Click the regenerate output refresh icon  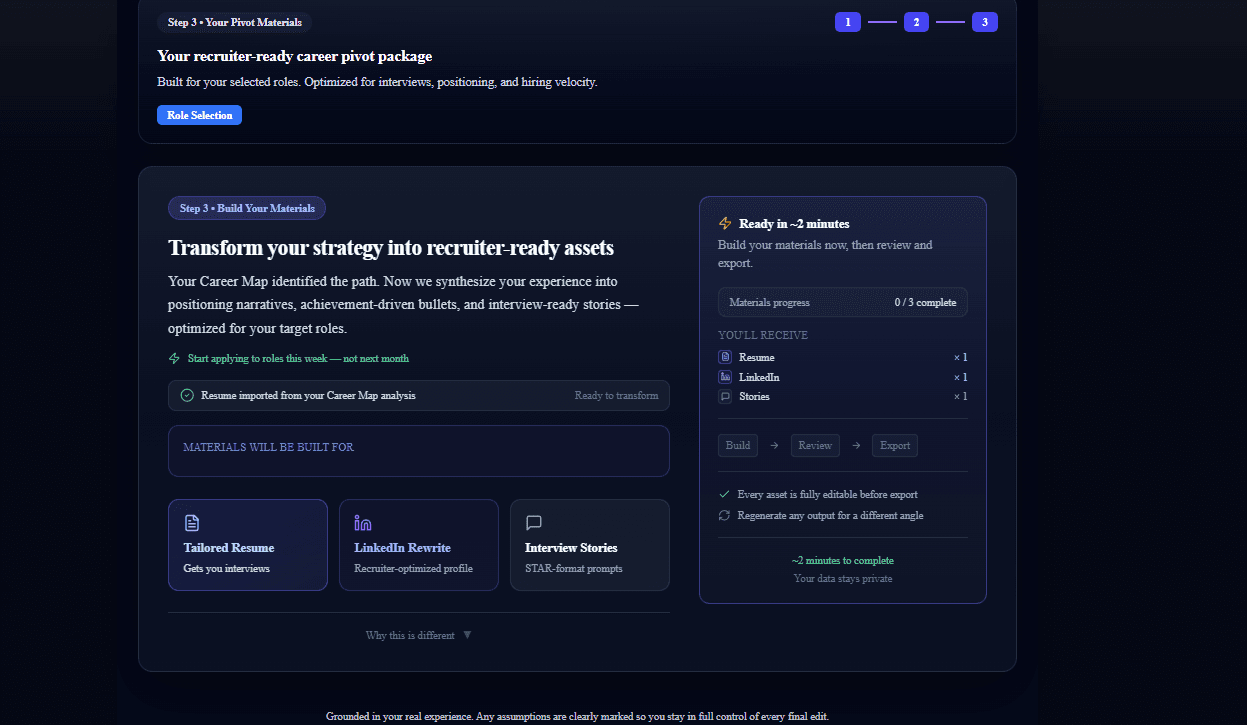click(x=724, y=514)
